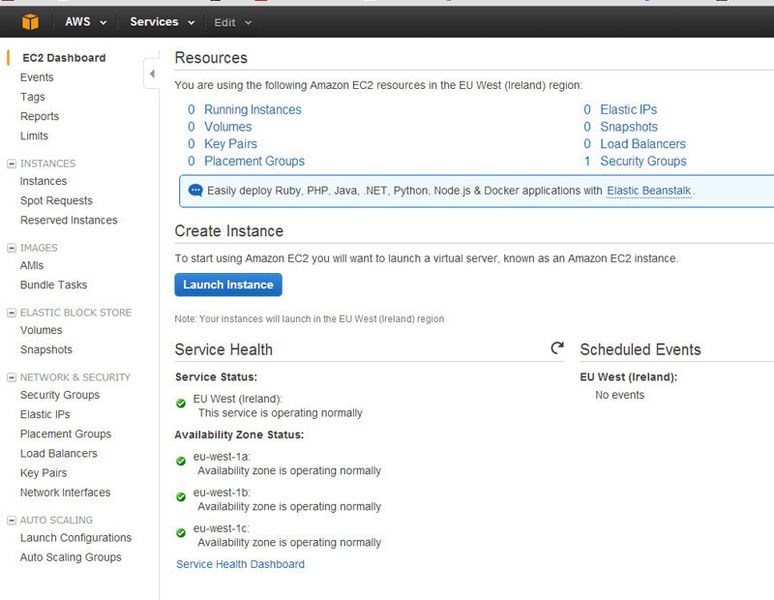Screen dimensions: 774x600
Task: Click green status check beside eu-west-1c
Action: (x=181, y=533)
